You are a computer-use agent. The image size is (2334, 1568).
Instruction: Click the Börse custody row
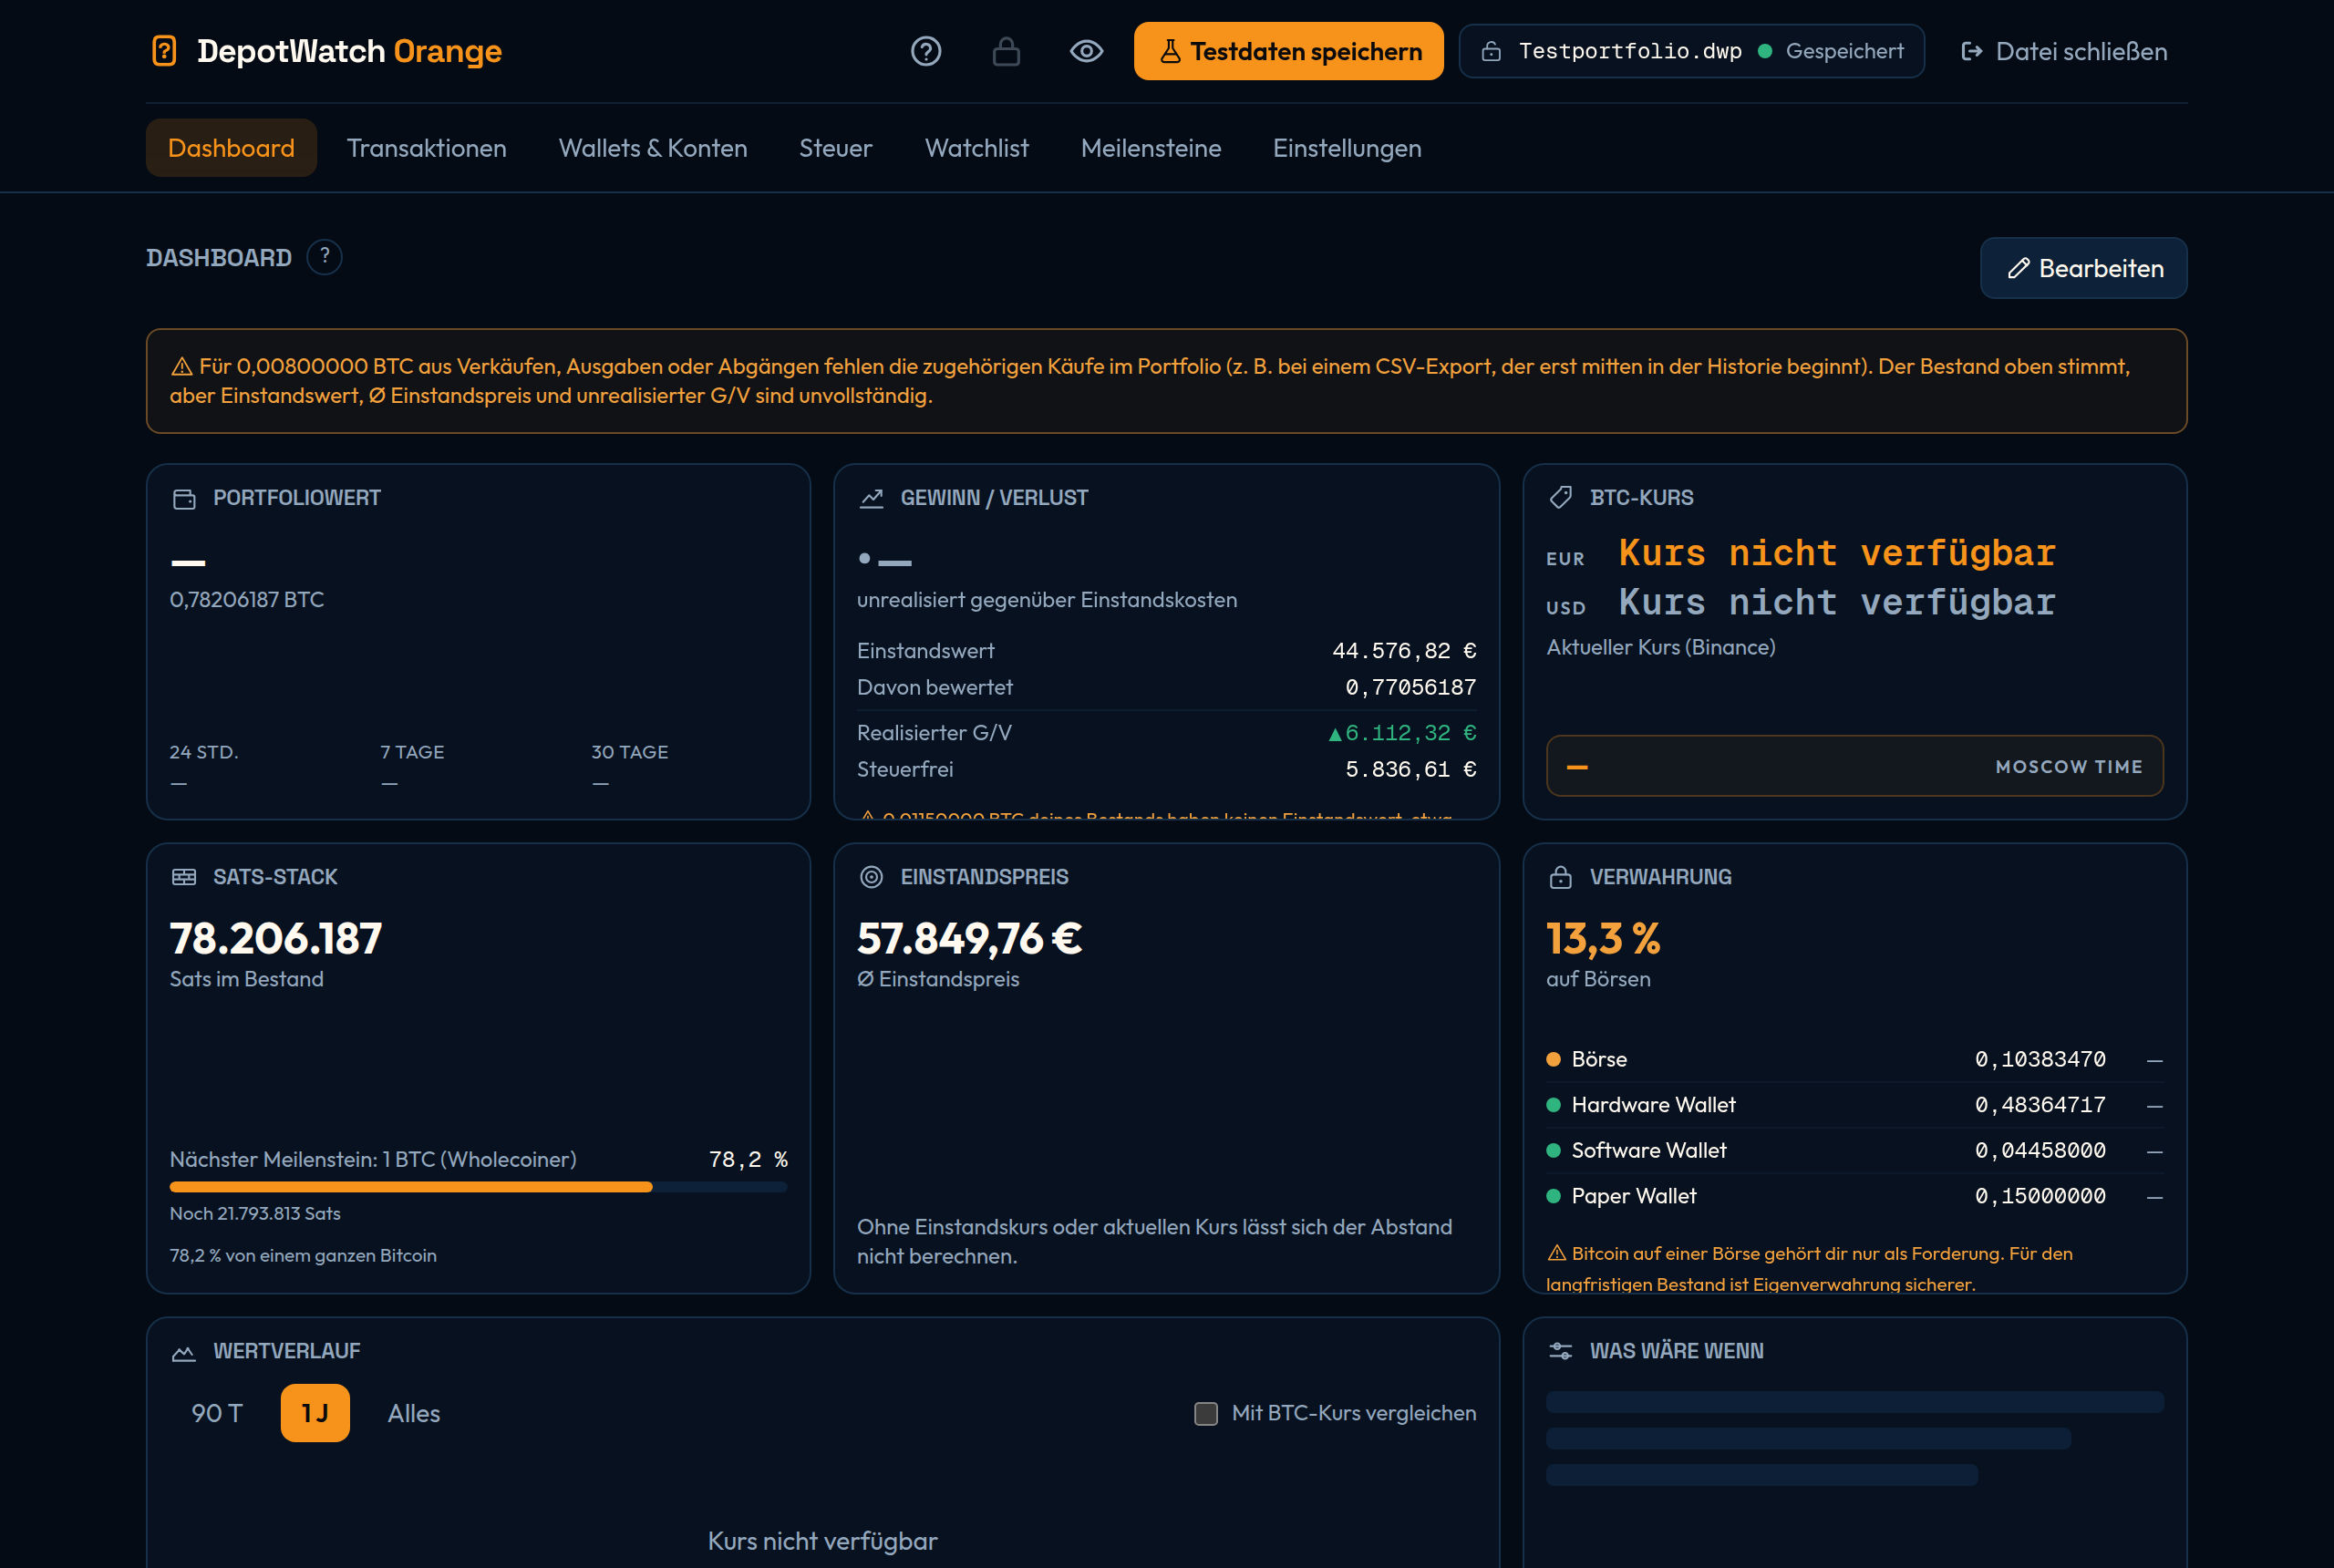coord(1854,1059)
